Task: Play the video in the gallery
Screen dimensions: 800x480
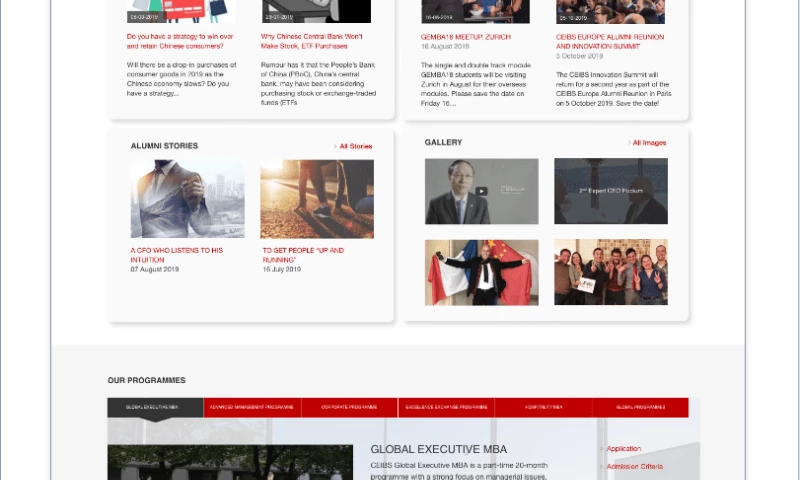Action: (481, 191)
